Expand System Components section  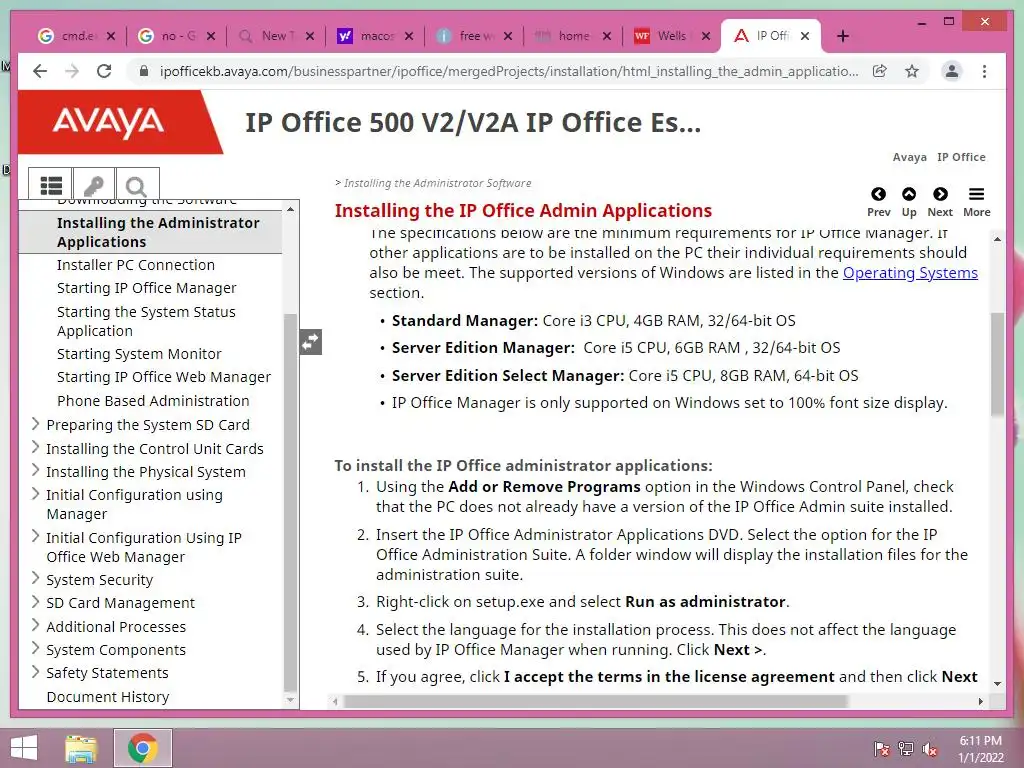(x=36, y=648)
